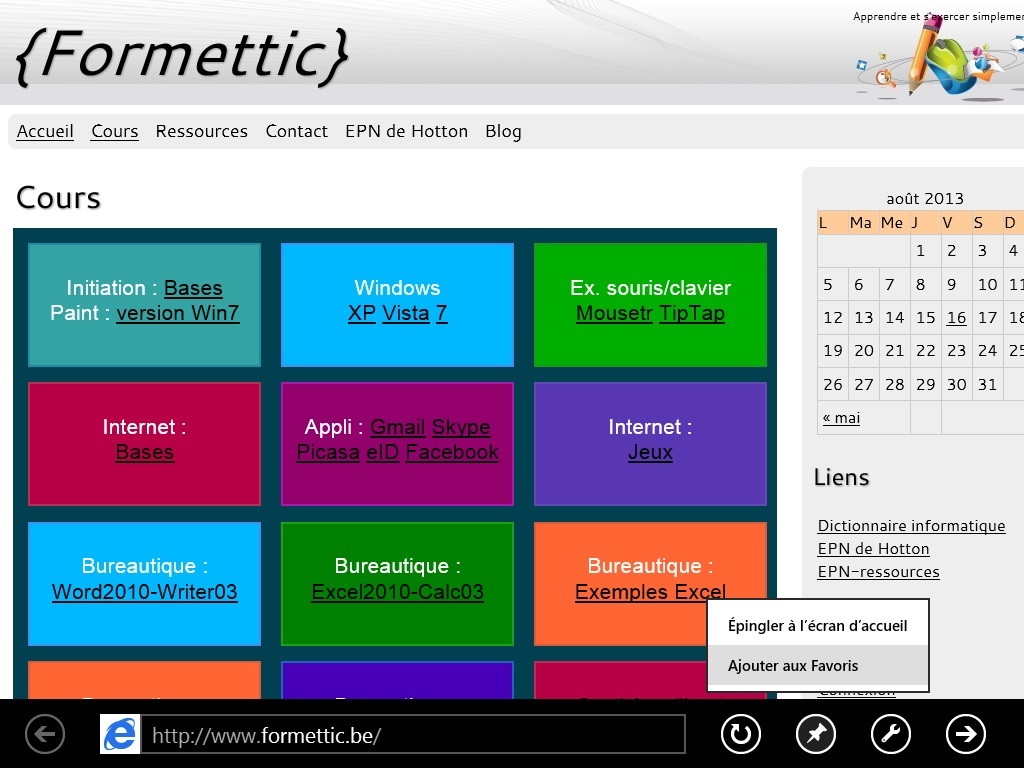Choose Ajouter aux Favoris
This screenshot has width=1024, height=768.
pyautogui.click(x=818, y=665)
